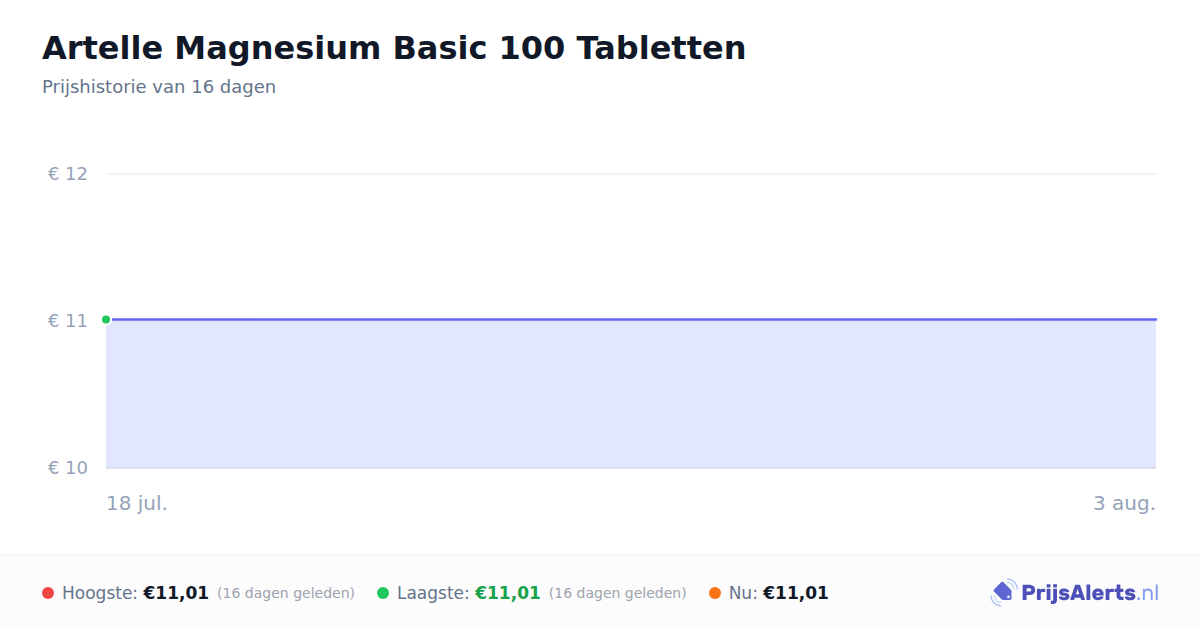Click the 16 dagen geleden note beside Hoogste
This screenshot has height=630, width=1200.
click(286, 593)
